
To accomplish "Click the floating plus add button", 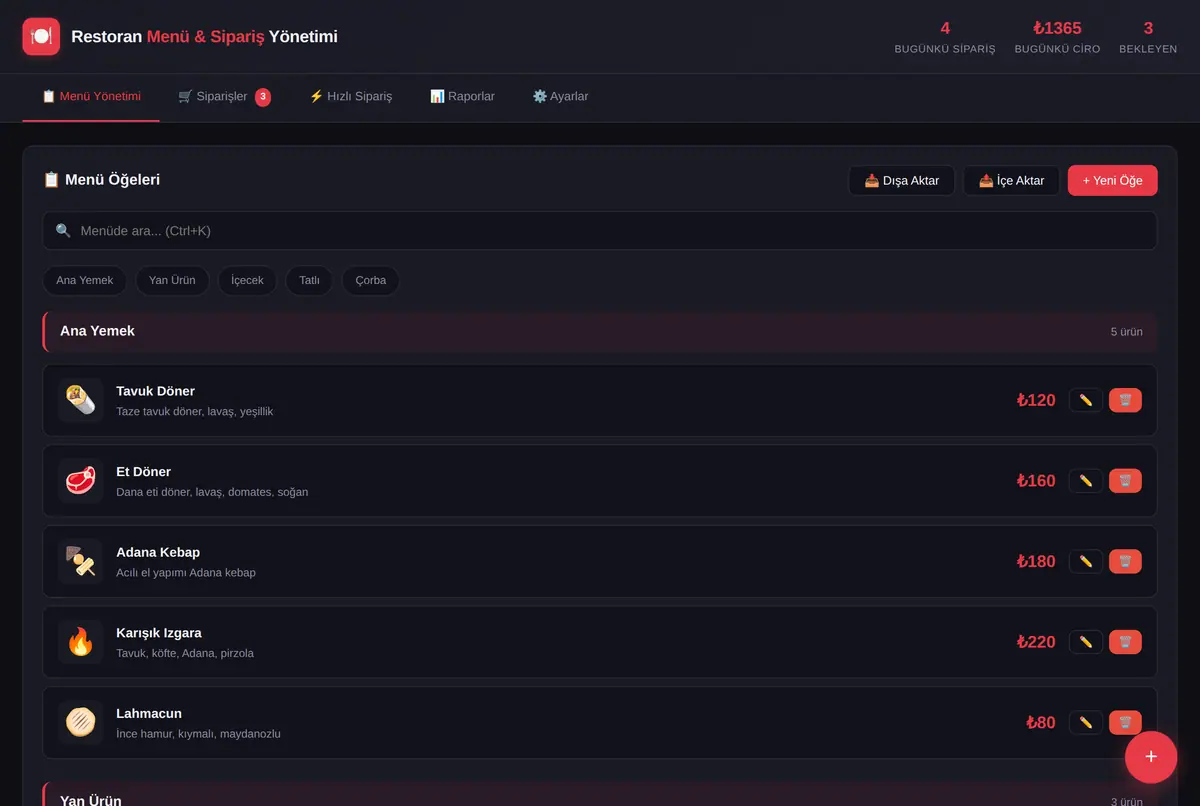I will [x=1151, y=757].
